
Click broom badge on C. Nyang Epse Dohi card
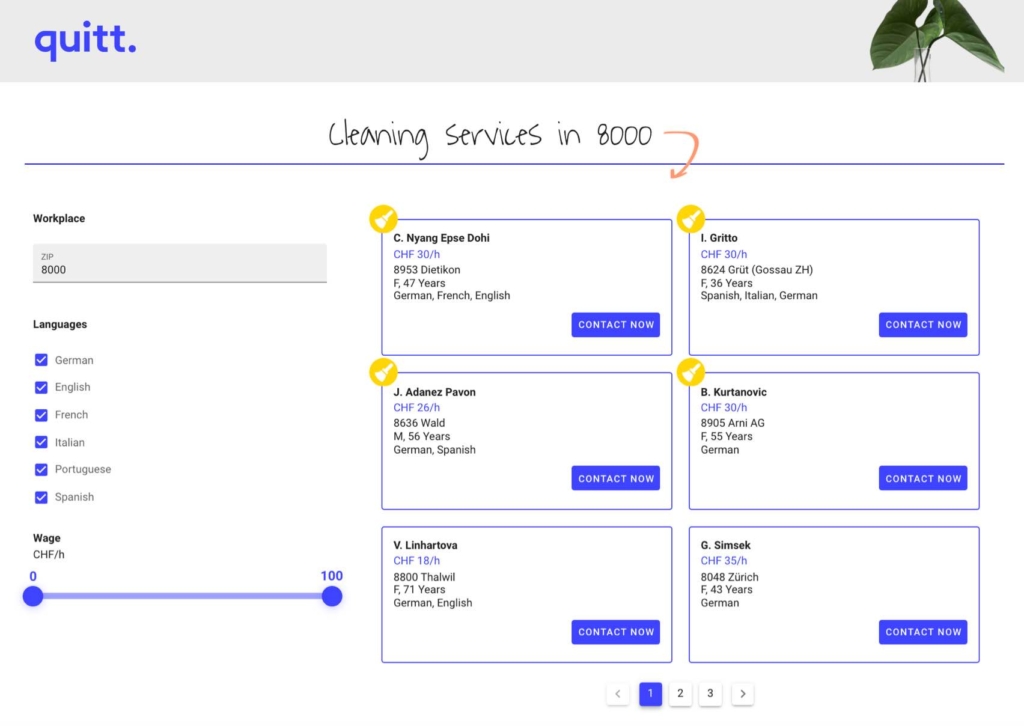coord(383,219)
